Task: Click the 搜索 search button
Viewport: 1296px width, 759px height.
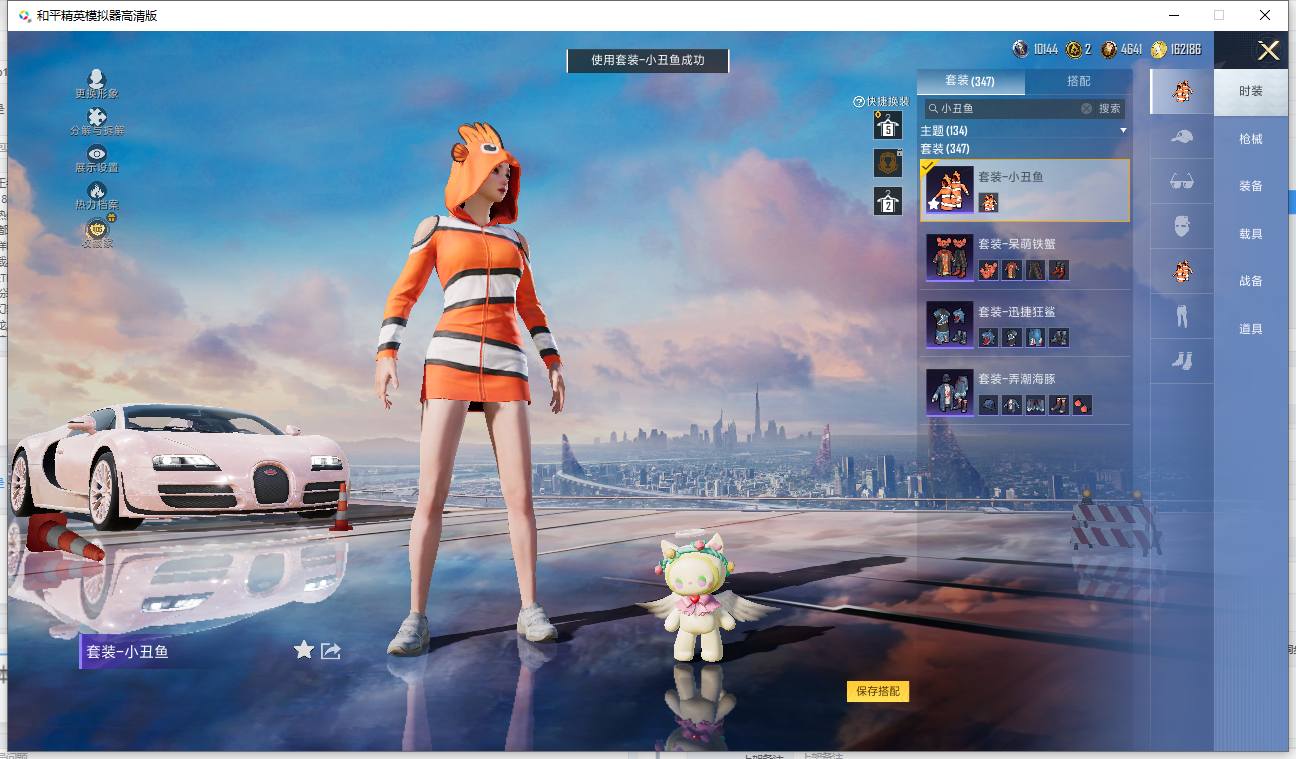Action: pos(1110,108)
